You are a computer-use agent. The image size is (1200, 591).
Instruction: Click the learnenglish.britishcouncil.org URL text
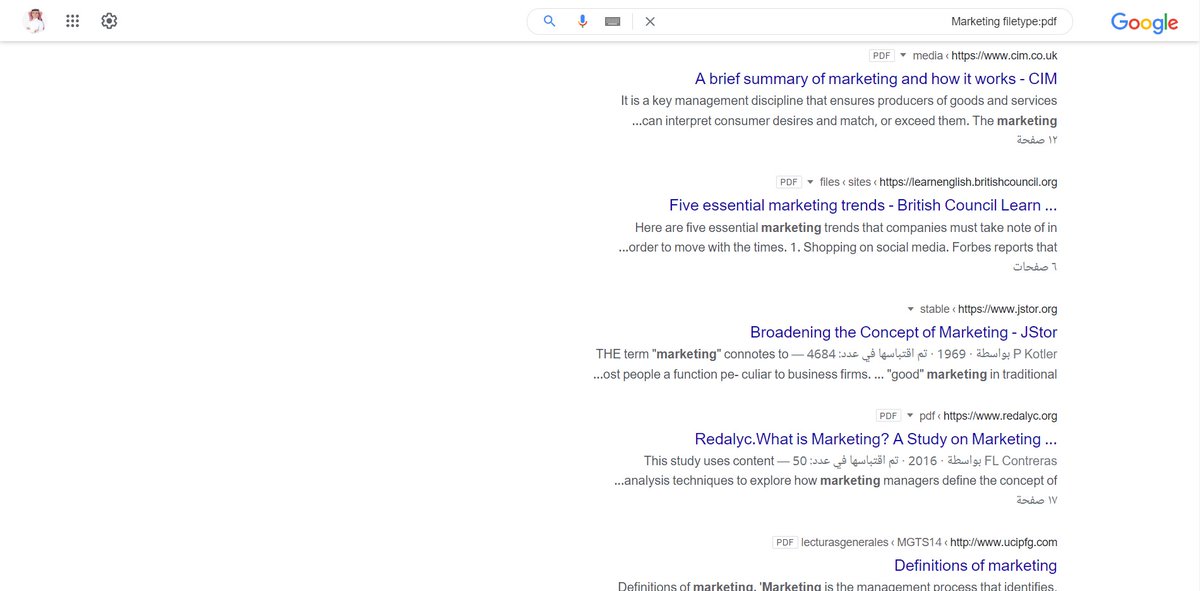[x=968, y=182]
